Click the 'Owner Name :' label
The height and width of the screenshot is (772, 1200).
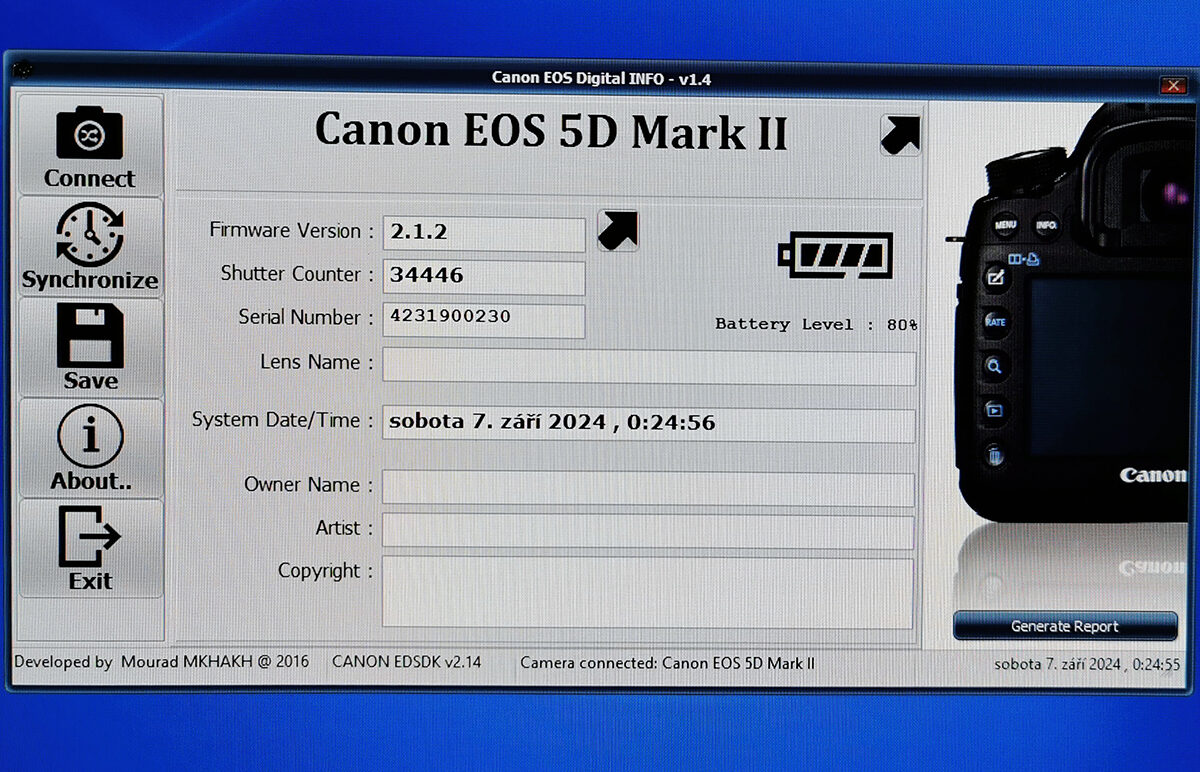pyautogui.click(x=308, y=484)
